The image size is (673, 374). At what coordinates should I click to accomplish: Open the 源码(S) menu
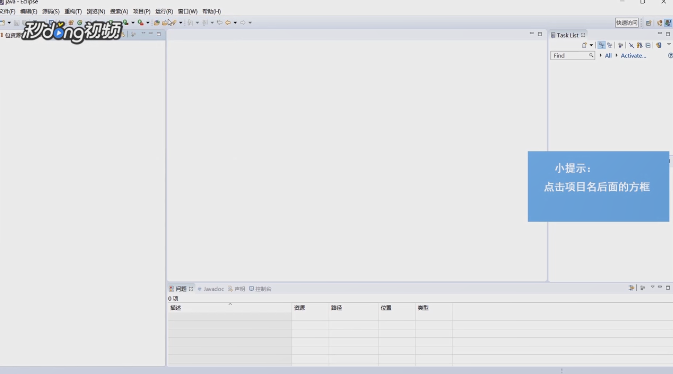click(51, 12)
